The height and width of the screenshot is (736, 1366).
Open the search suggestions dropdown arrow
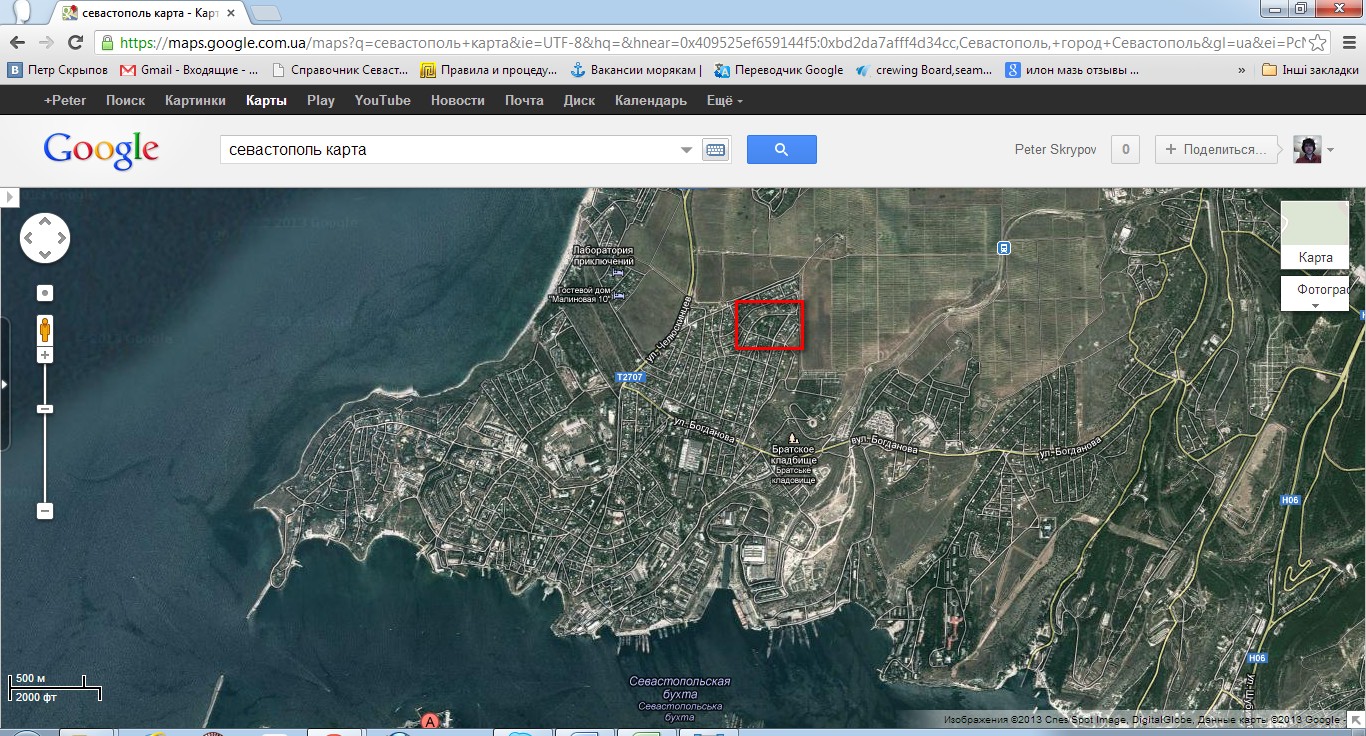coord(686,150)
